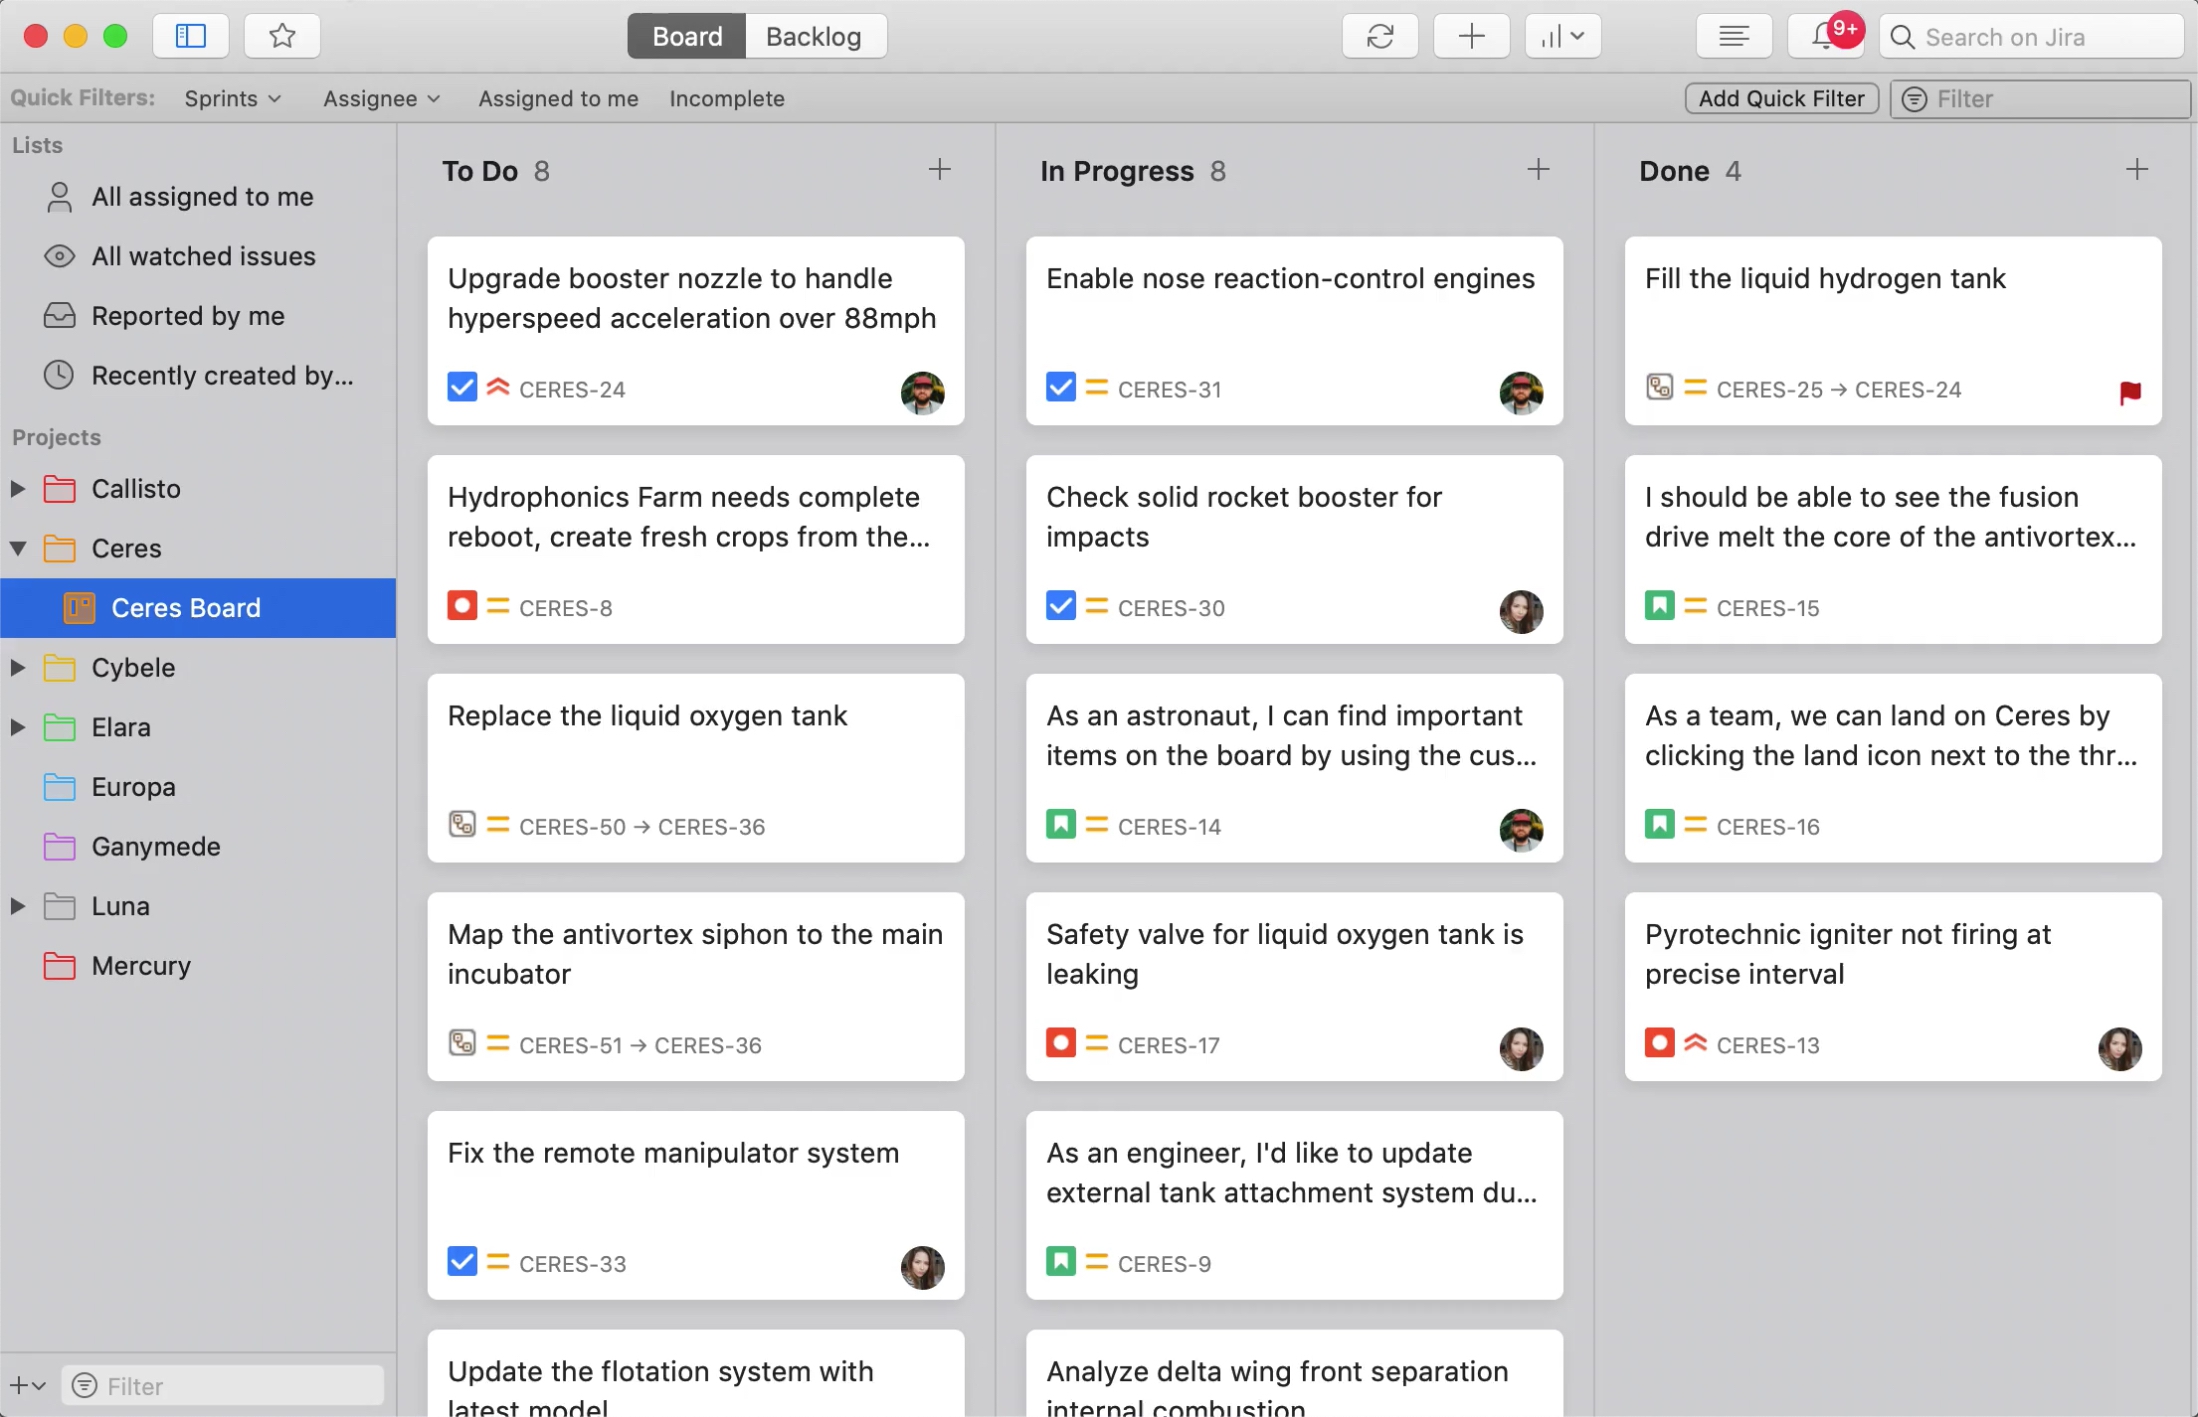
Task: Toggle the checkbox on CERES-33 card
Action: 462,1261
